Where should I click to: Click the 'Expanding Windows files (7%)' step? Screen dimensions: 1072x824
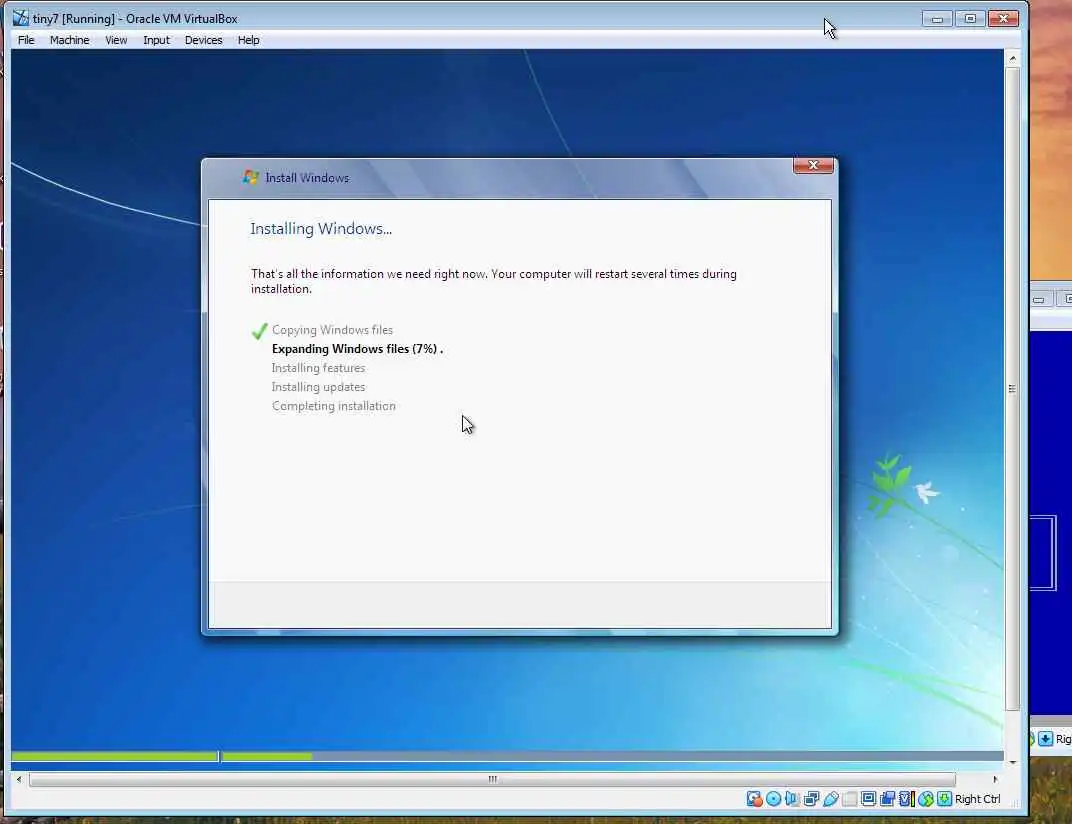tap(358, 349)
